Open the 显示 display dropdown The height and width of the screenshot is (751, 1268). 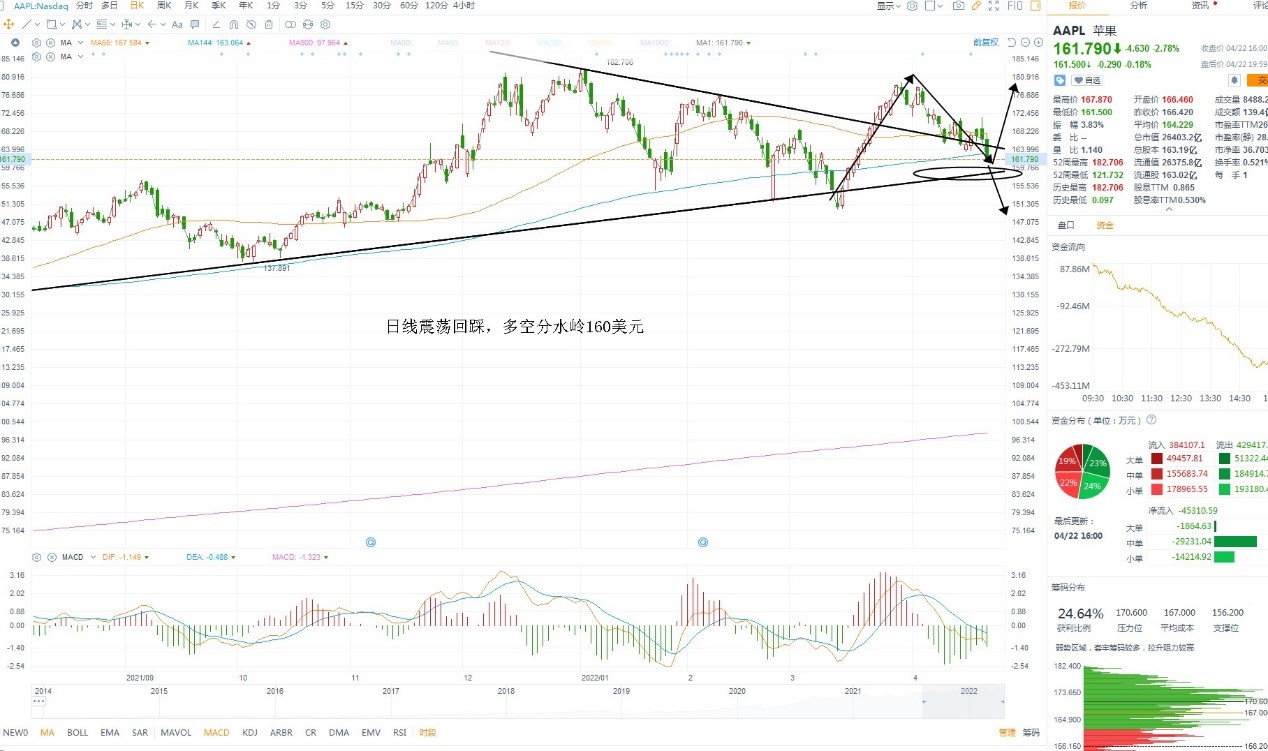click(x=888, y=6)
